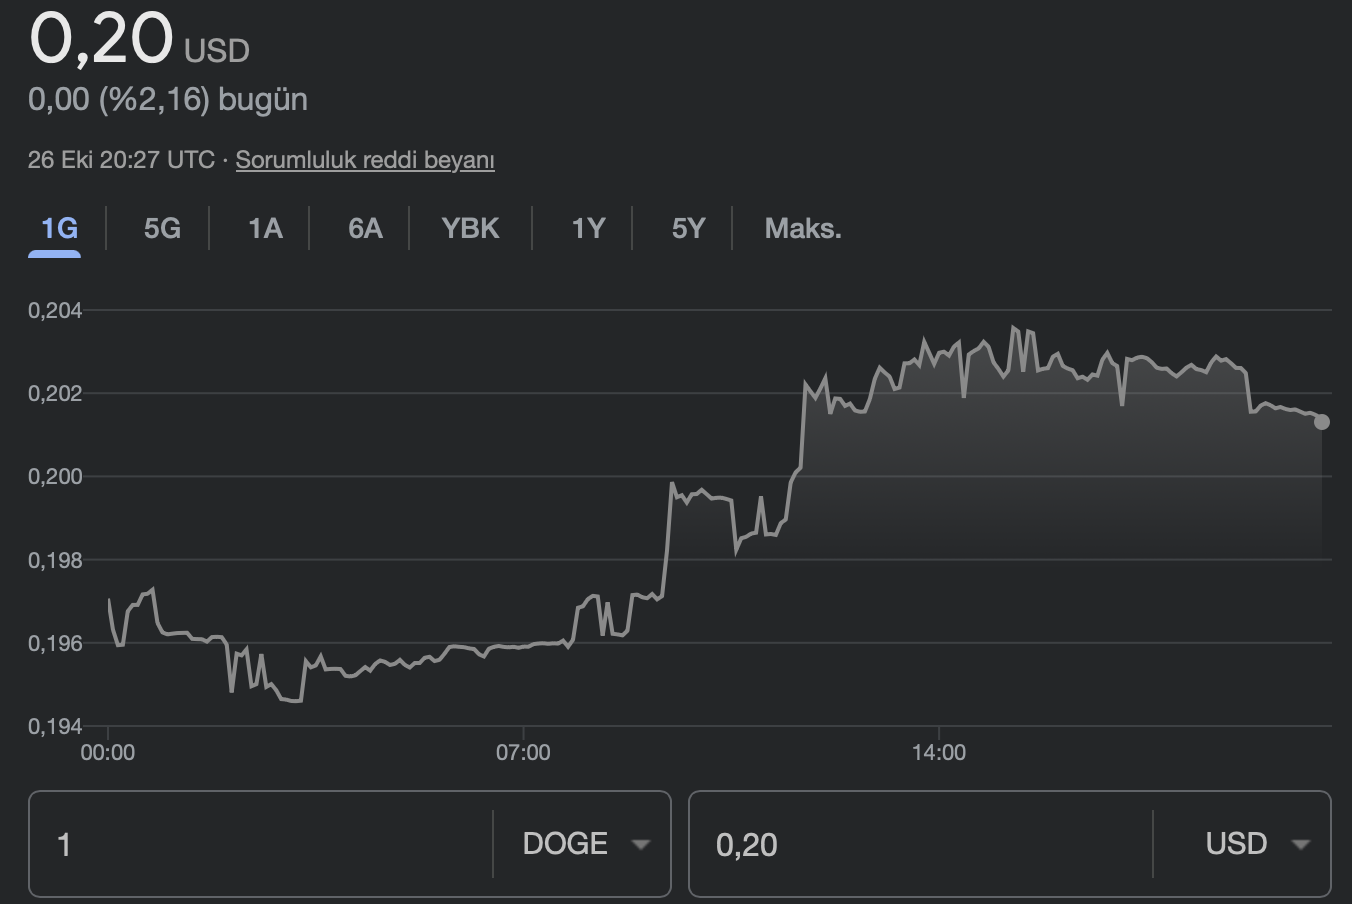Open the 1A chart range

pyautogui.click(x=264, y=229)
